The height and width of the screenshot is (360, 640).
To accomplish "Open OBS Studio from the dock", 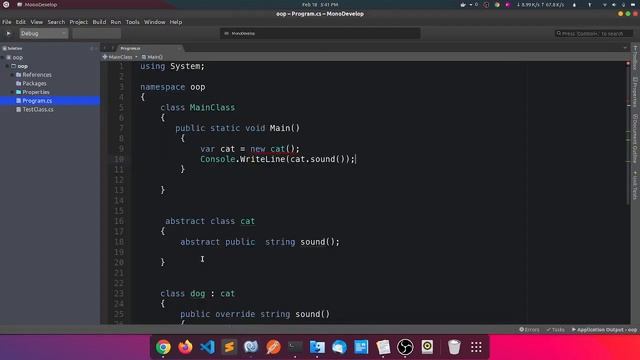I will (x=405, y=347).
